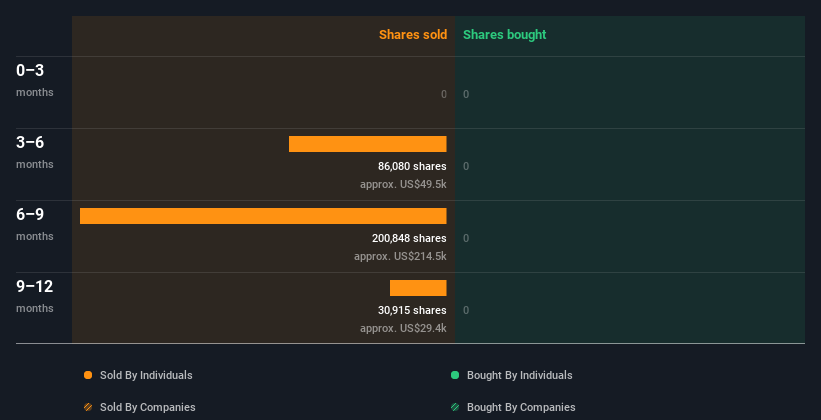821x420 pixels.
Task: Click the shares bought zero in 0–3 months row
Action: 466,94
